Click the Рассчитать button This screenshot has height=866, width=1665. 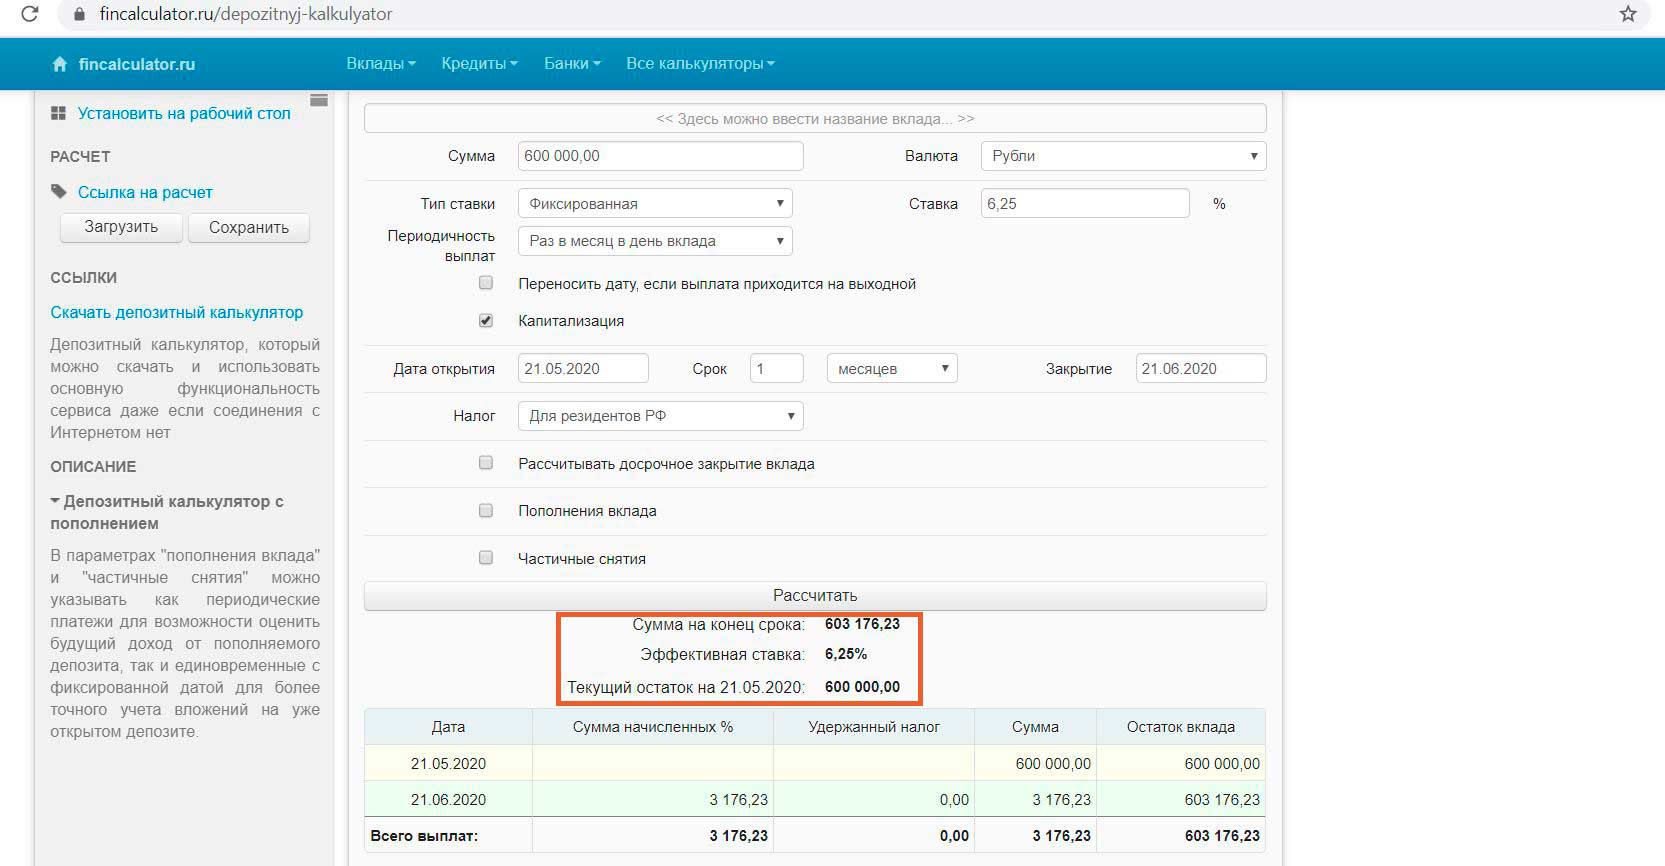815,595
